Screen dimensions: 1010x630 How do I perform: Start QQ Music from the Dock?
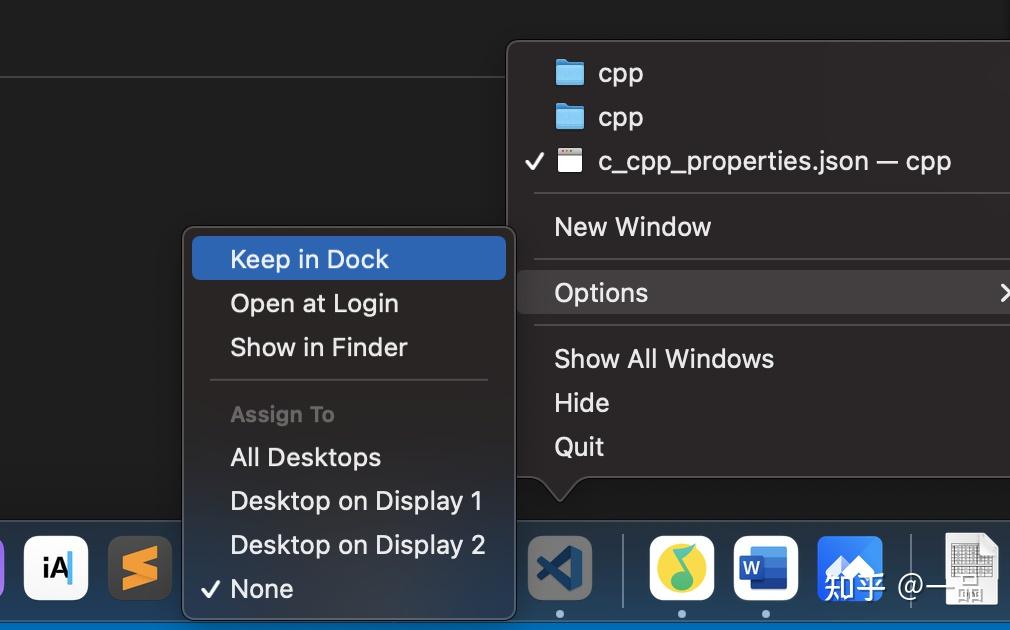tap(681, 568)
